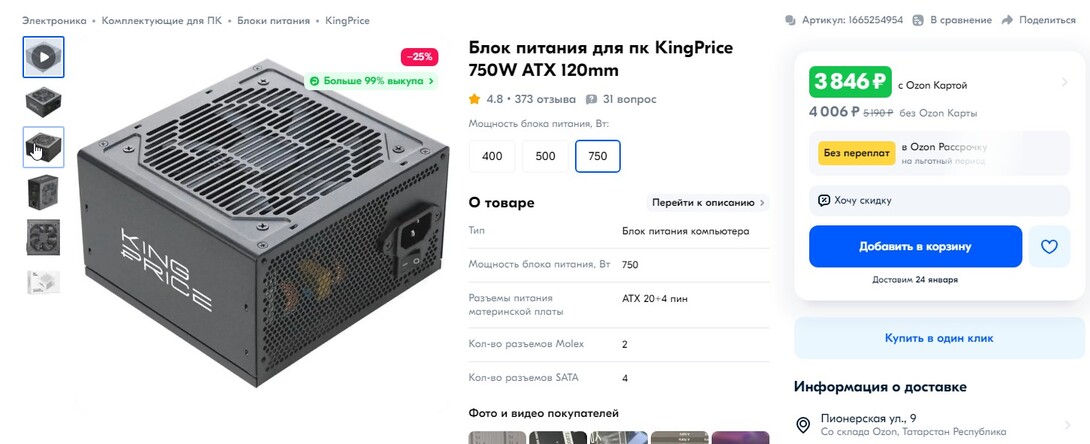Click the Хочу скидку discount icon
The image size is (1090, 444).
824,200
